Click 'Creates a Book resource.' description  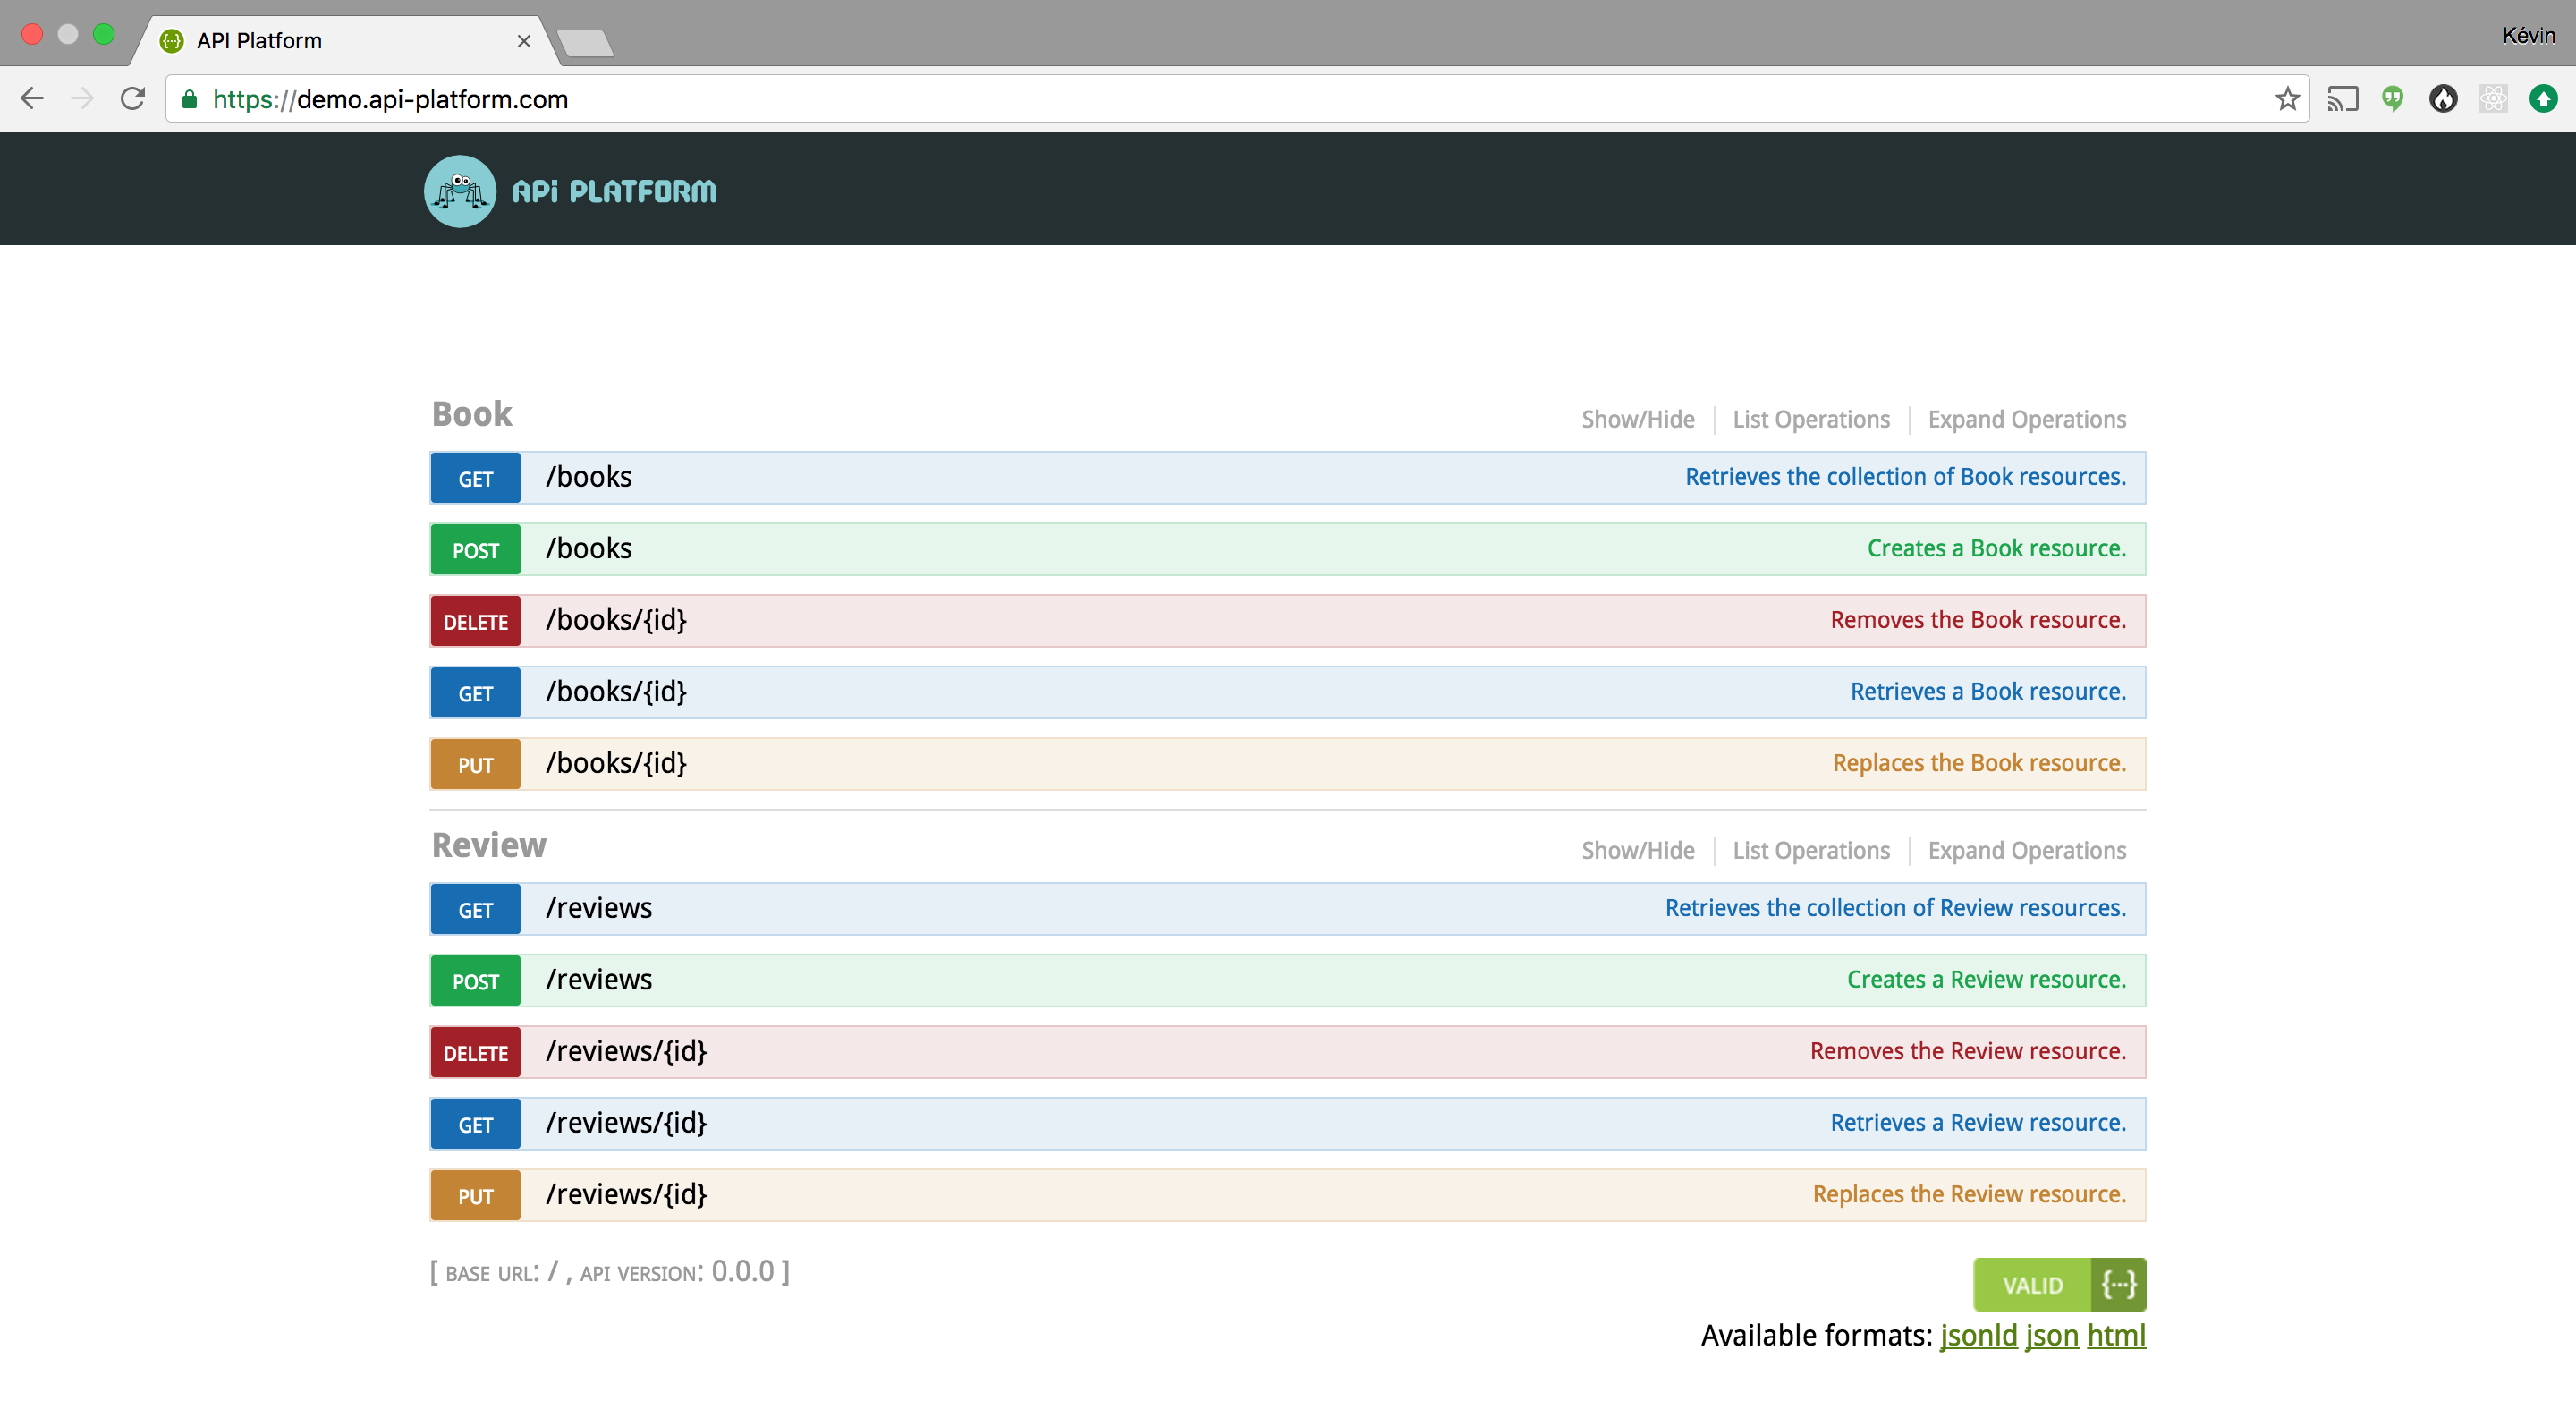[1996, 548]
